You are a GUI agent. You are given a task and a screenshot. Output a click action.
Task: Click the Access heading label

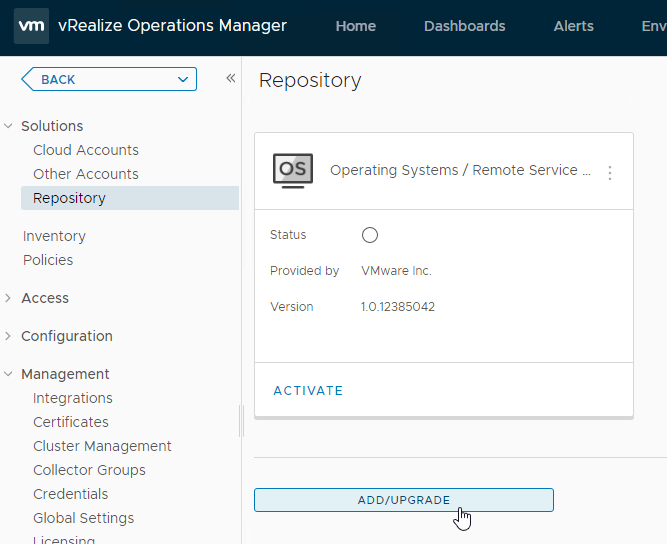pos(45,298)
